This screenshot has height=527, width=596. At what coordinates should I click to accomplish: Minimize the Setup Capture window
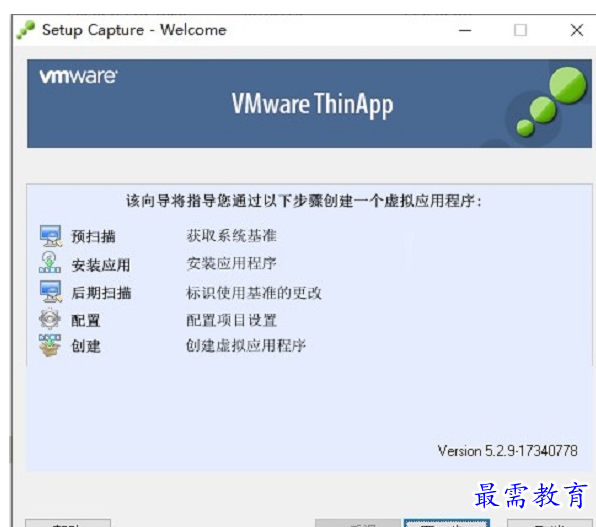[465, 30]
